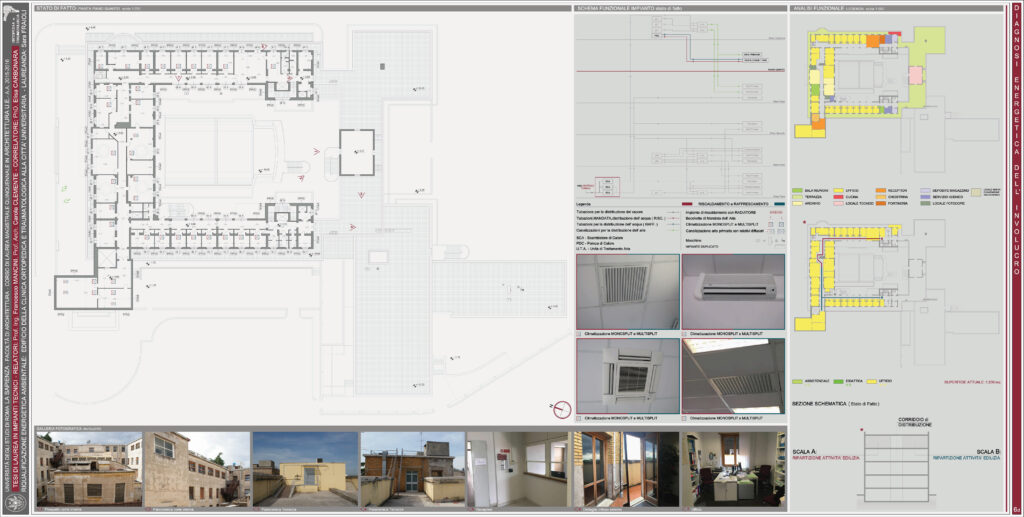Viewport: 1024px width, 517px height.
Task: Select the ARCHIVIO pale yellow swatch
Action: pos(797,203)
